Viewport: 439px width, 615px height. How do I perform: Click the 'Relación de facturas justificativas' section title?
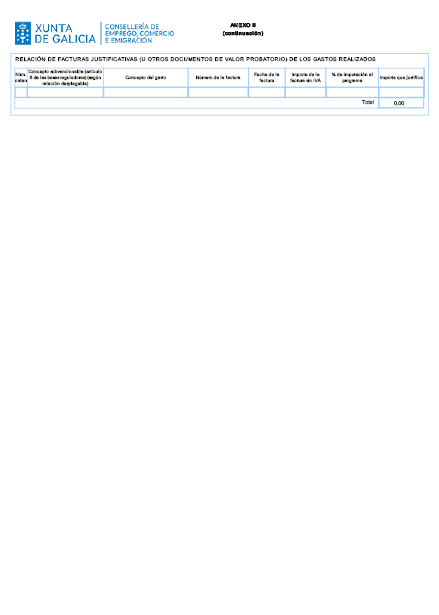point(195,59)
